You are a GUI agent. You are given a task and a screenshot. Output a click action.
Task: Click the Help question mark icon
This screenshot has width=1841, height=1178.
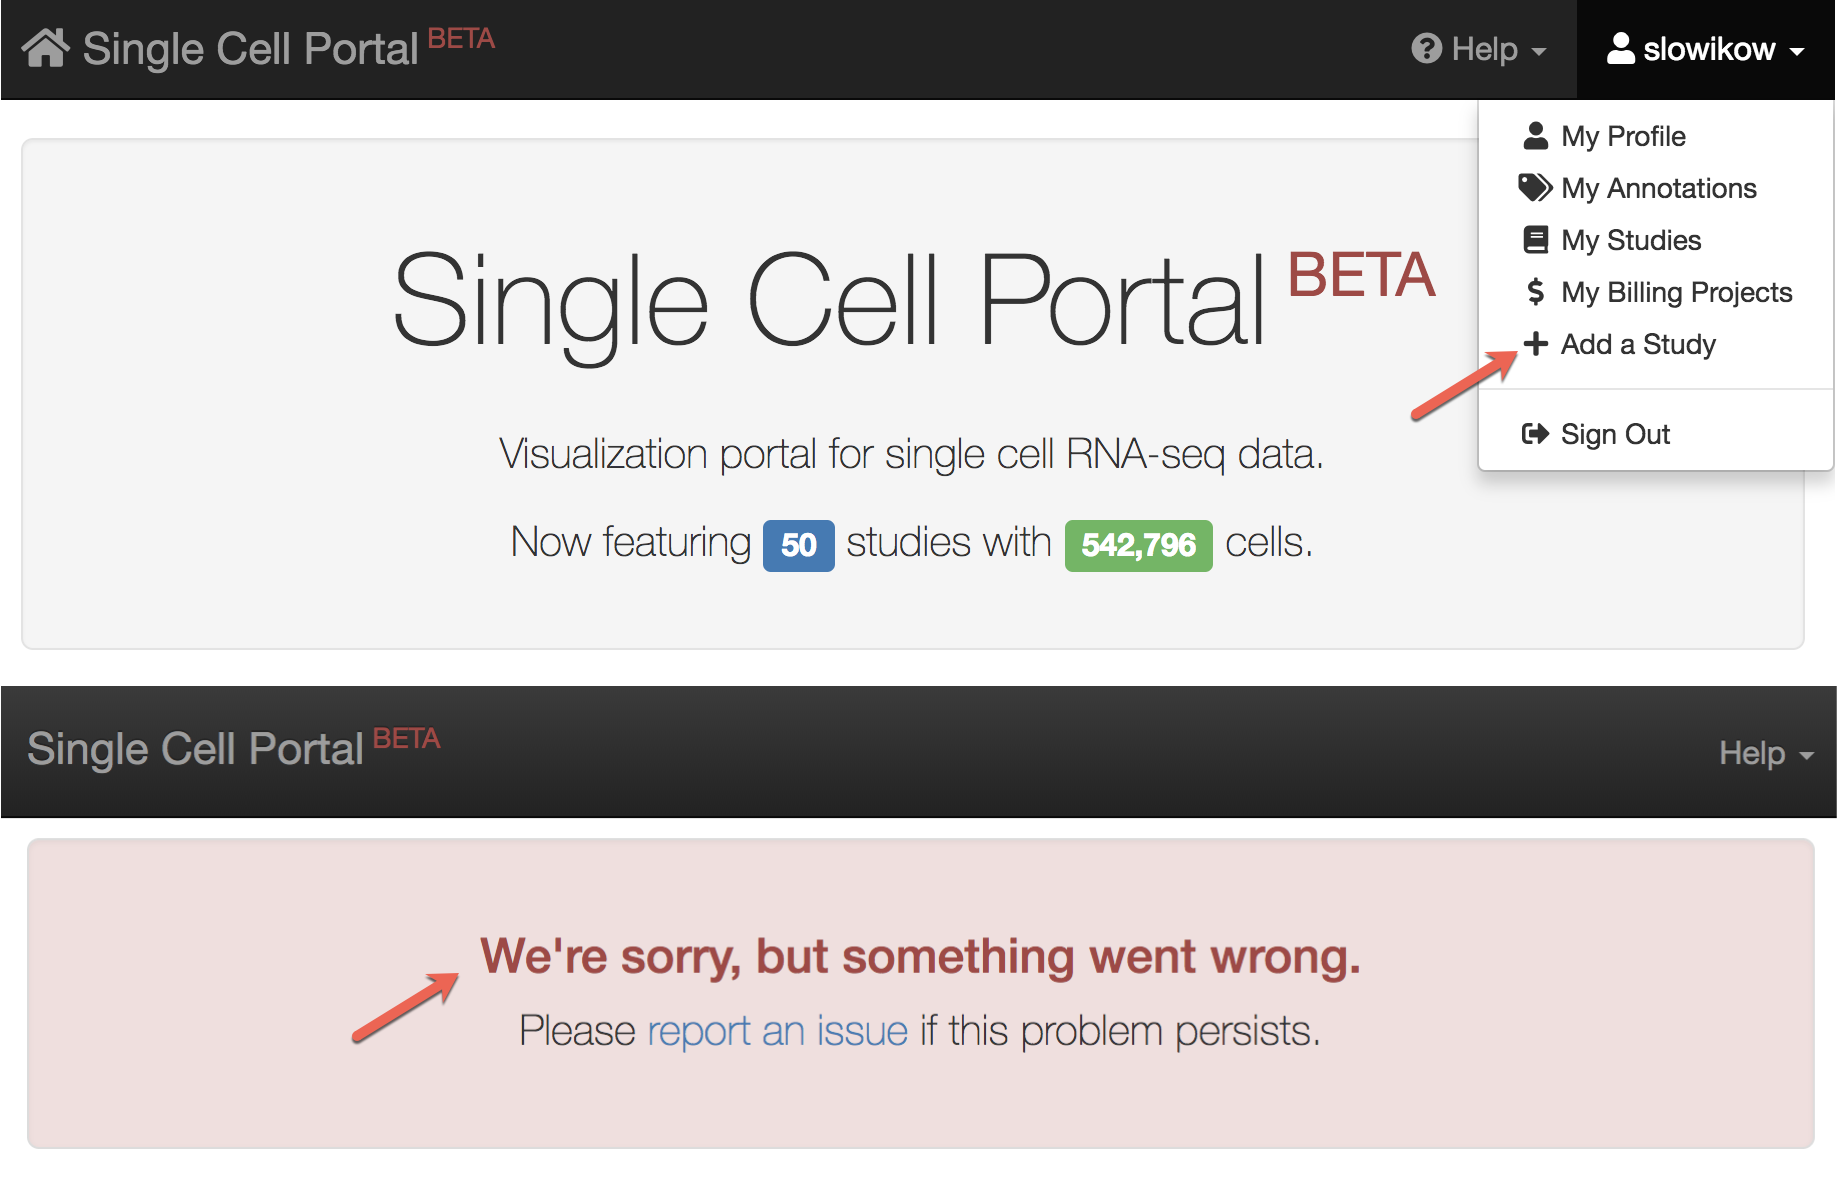[1428, 47]
